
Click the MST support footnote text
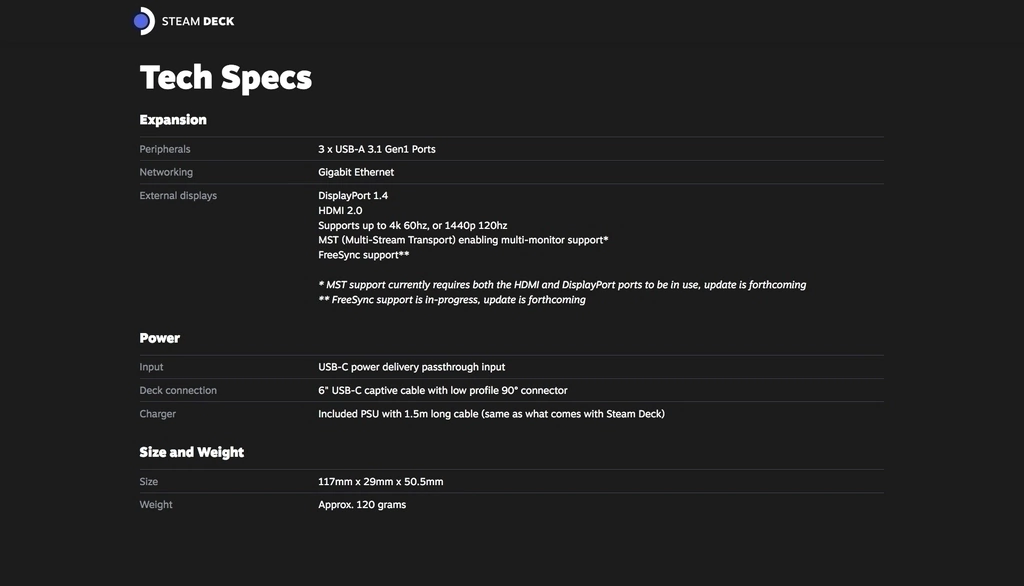click(562, 285)
